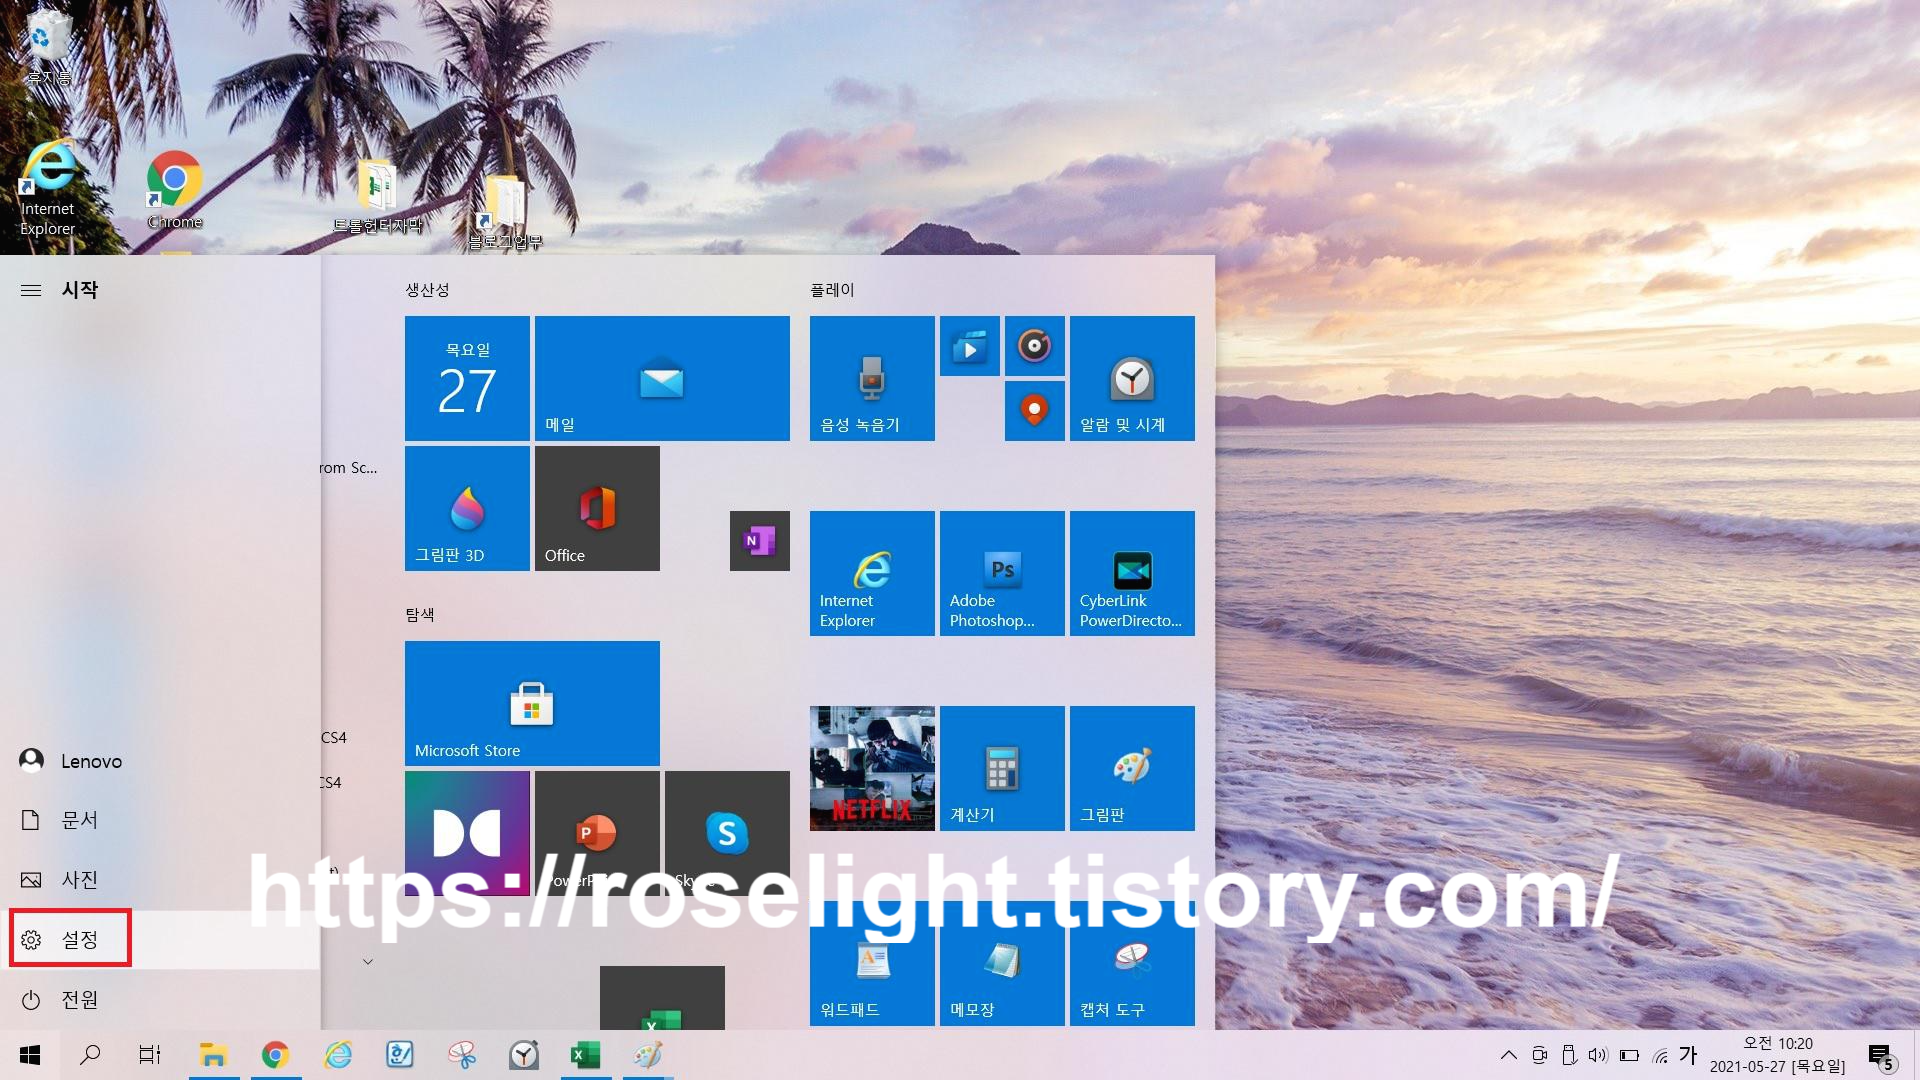Open Power options in Start menu
The width and height of the screenshot is (1920, 1080).
pyautogui.click(x=60, y=999)
